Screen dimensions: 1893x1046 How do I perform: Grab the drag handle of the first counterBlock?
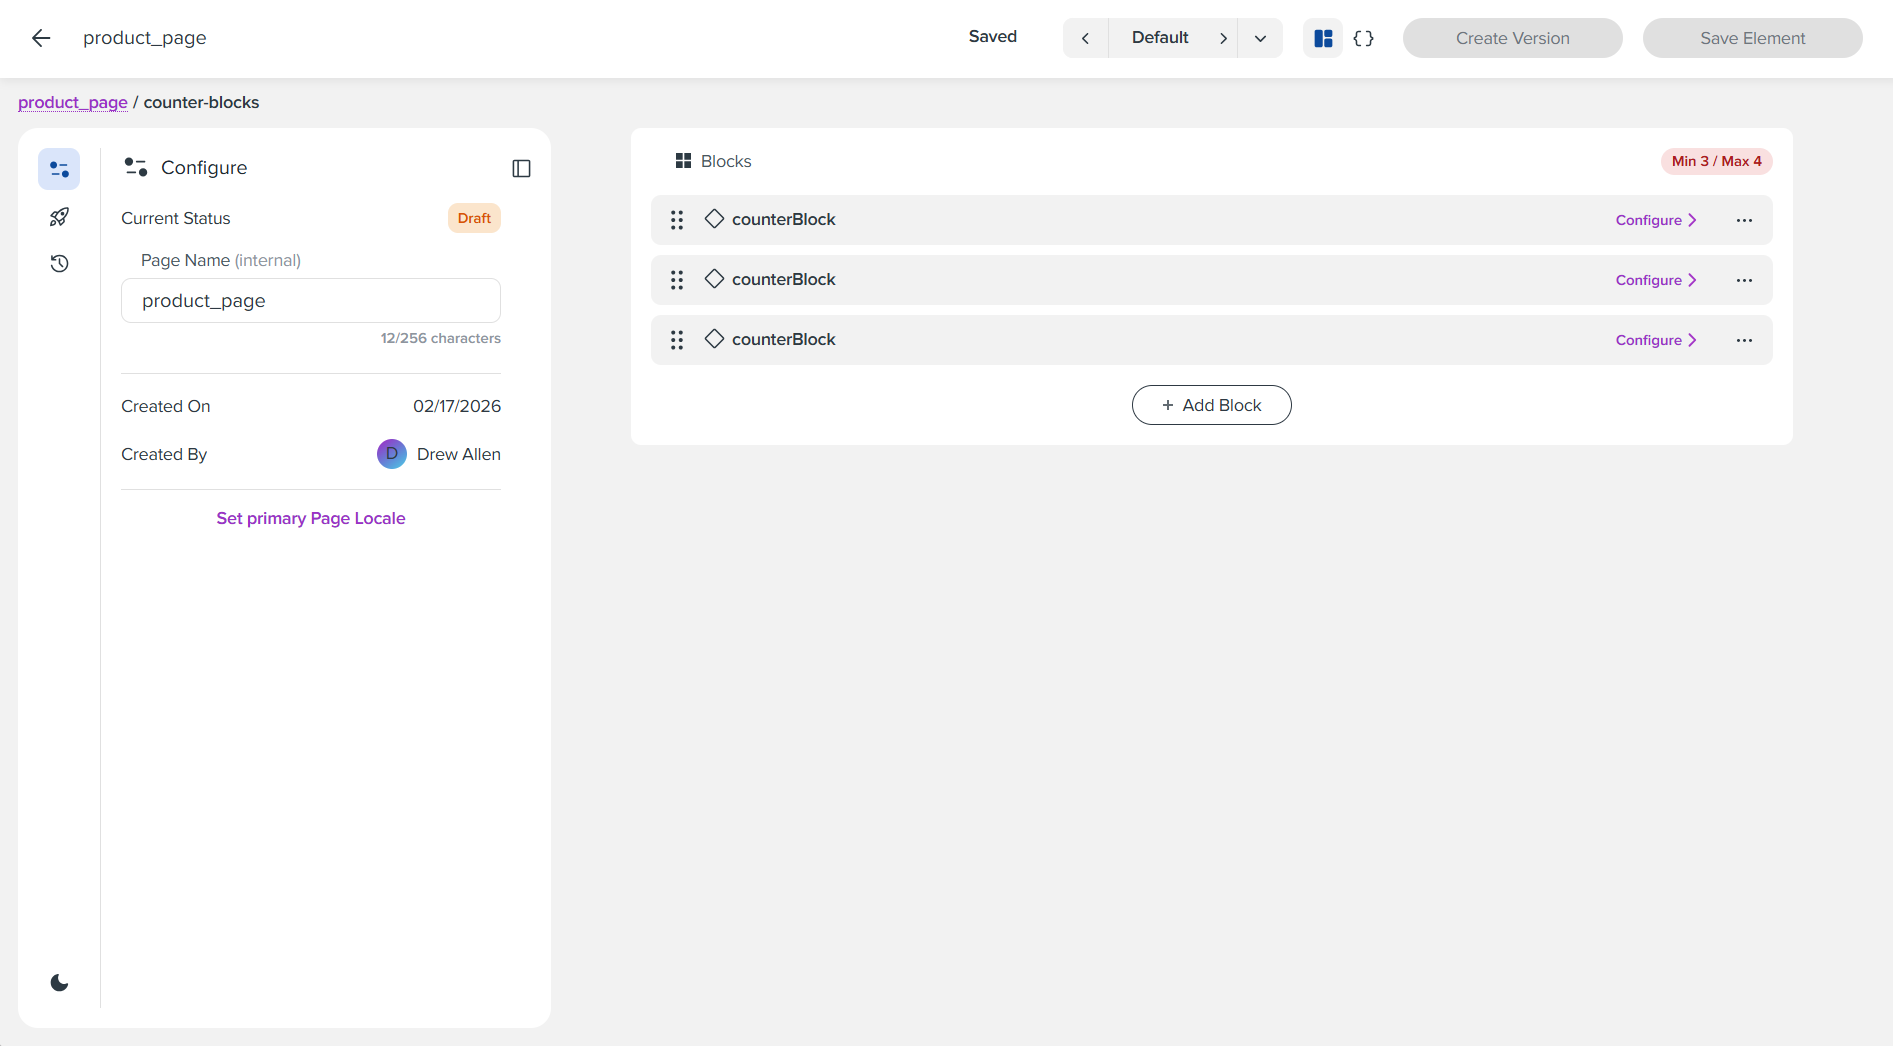pyautogui.click(x=676, y=219)
